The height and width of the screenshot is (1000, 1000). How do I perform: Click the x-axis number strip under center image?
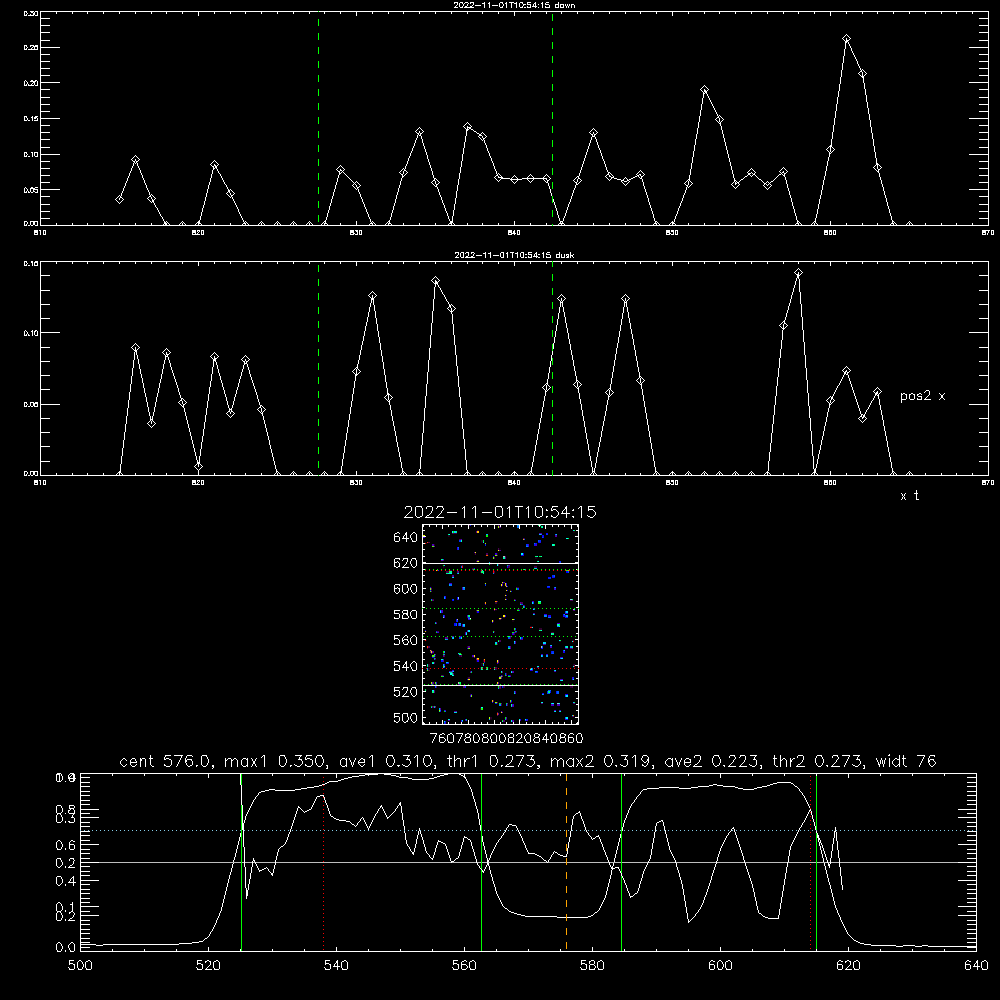[x=506, y=738]
